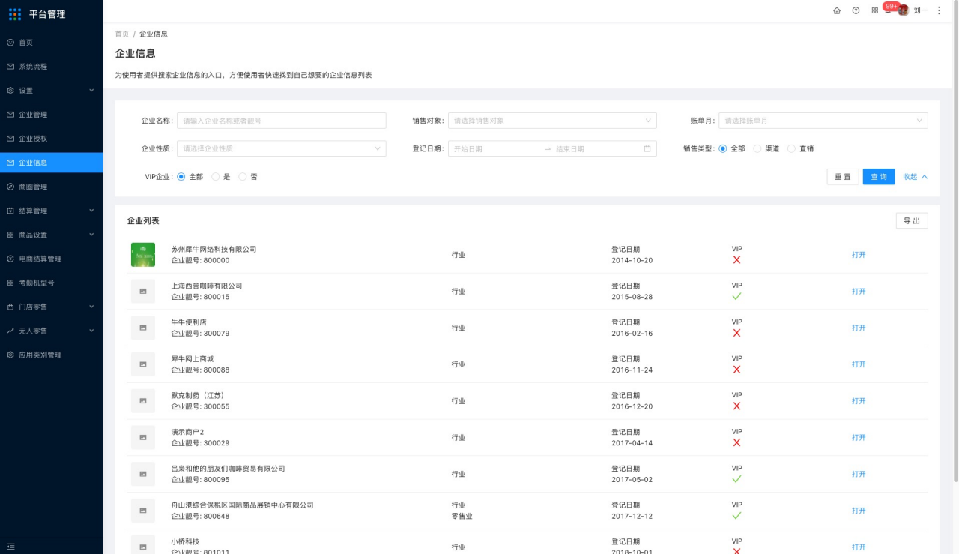Open the 企业性质 dropdown

pyautogui.click(x=281, y=149)
